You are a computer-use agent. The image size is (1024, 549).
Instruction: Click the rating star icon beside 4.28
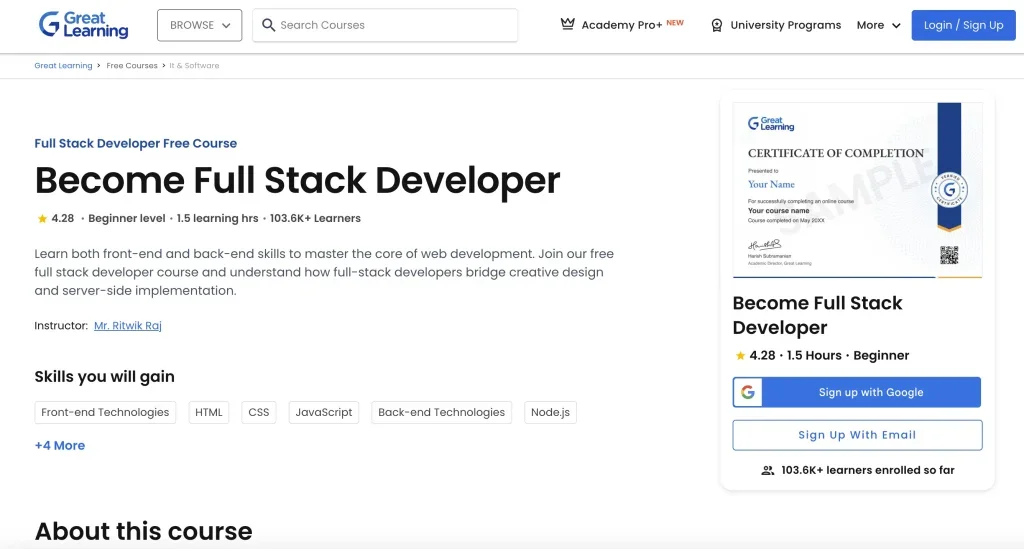click(x=42, y=219)
